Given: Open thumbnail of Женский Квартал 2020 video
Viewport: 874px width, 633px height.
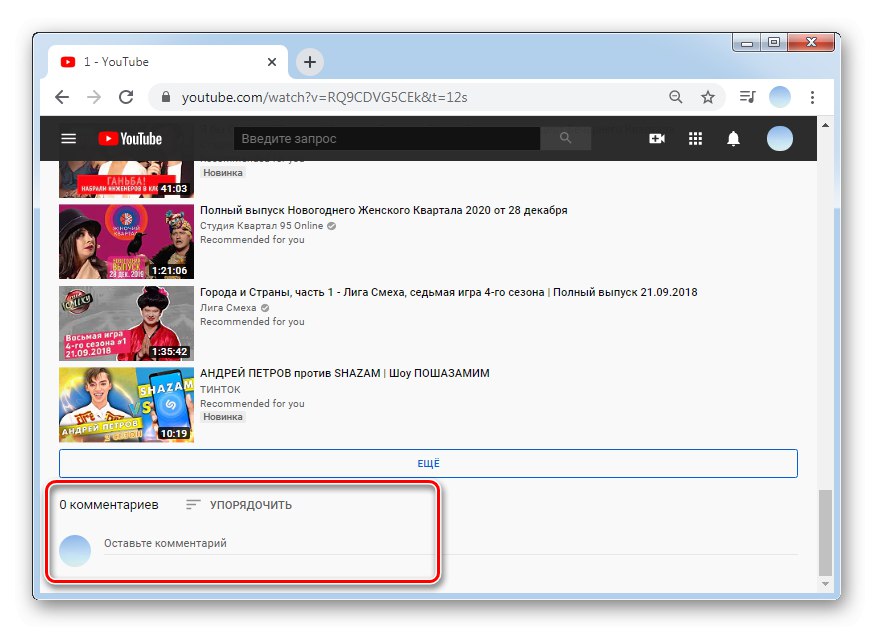Looking at the screenshot, I should coord(127,241).
